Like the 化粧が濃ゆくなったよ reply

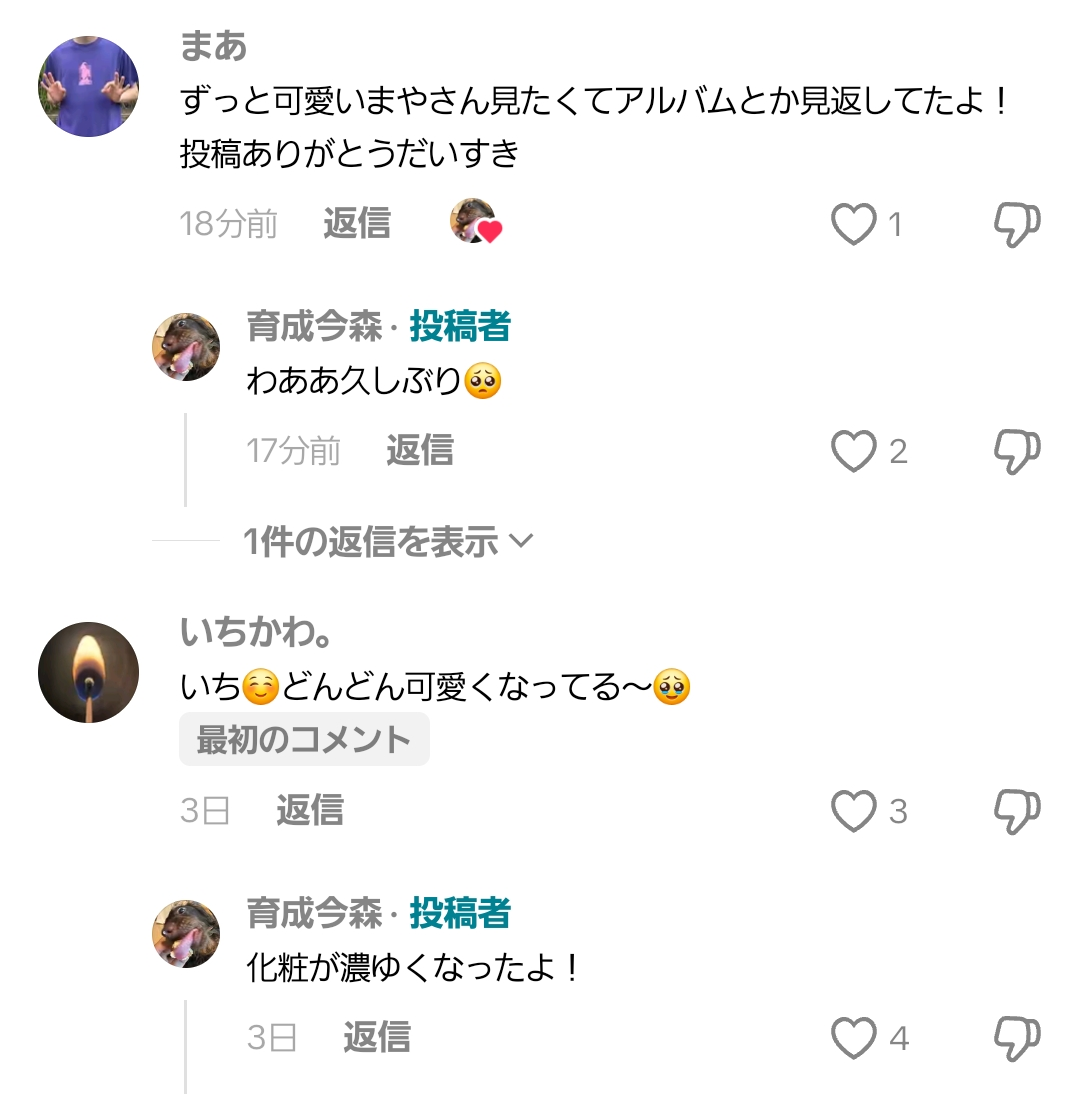click(854, 1038)
